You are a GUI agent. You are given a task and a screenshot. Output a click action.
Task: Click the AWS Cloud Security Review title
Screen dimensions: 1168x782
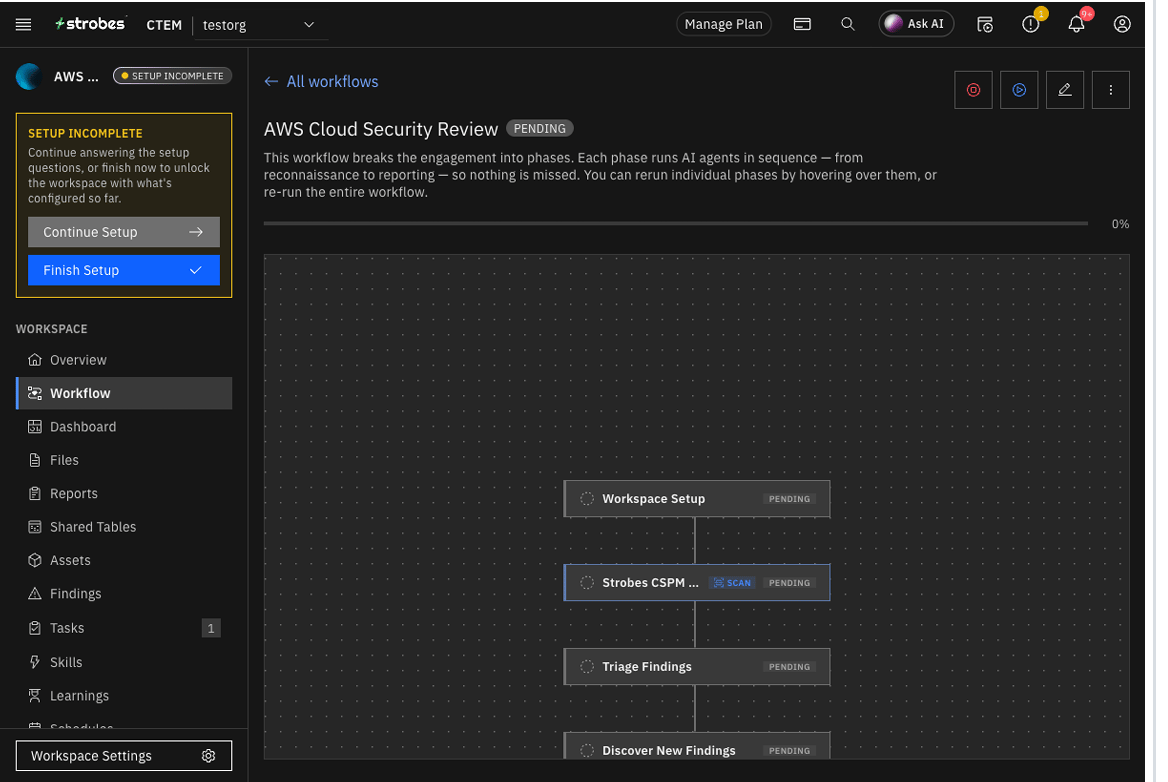tap(381, 129)
